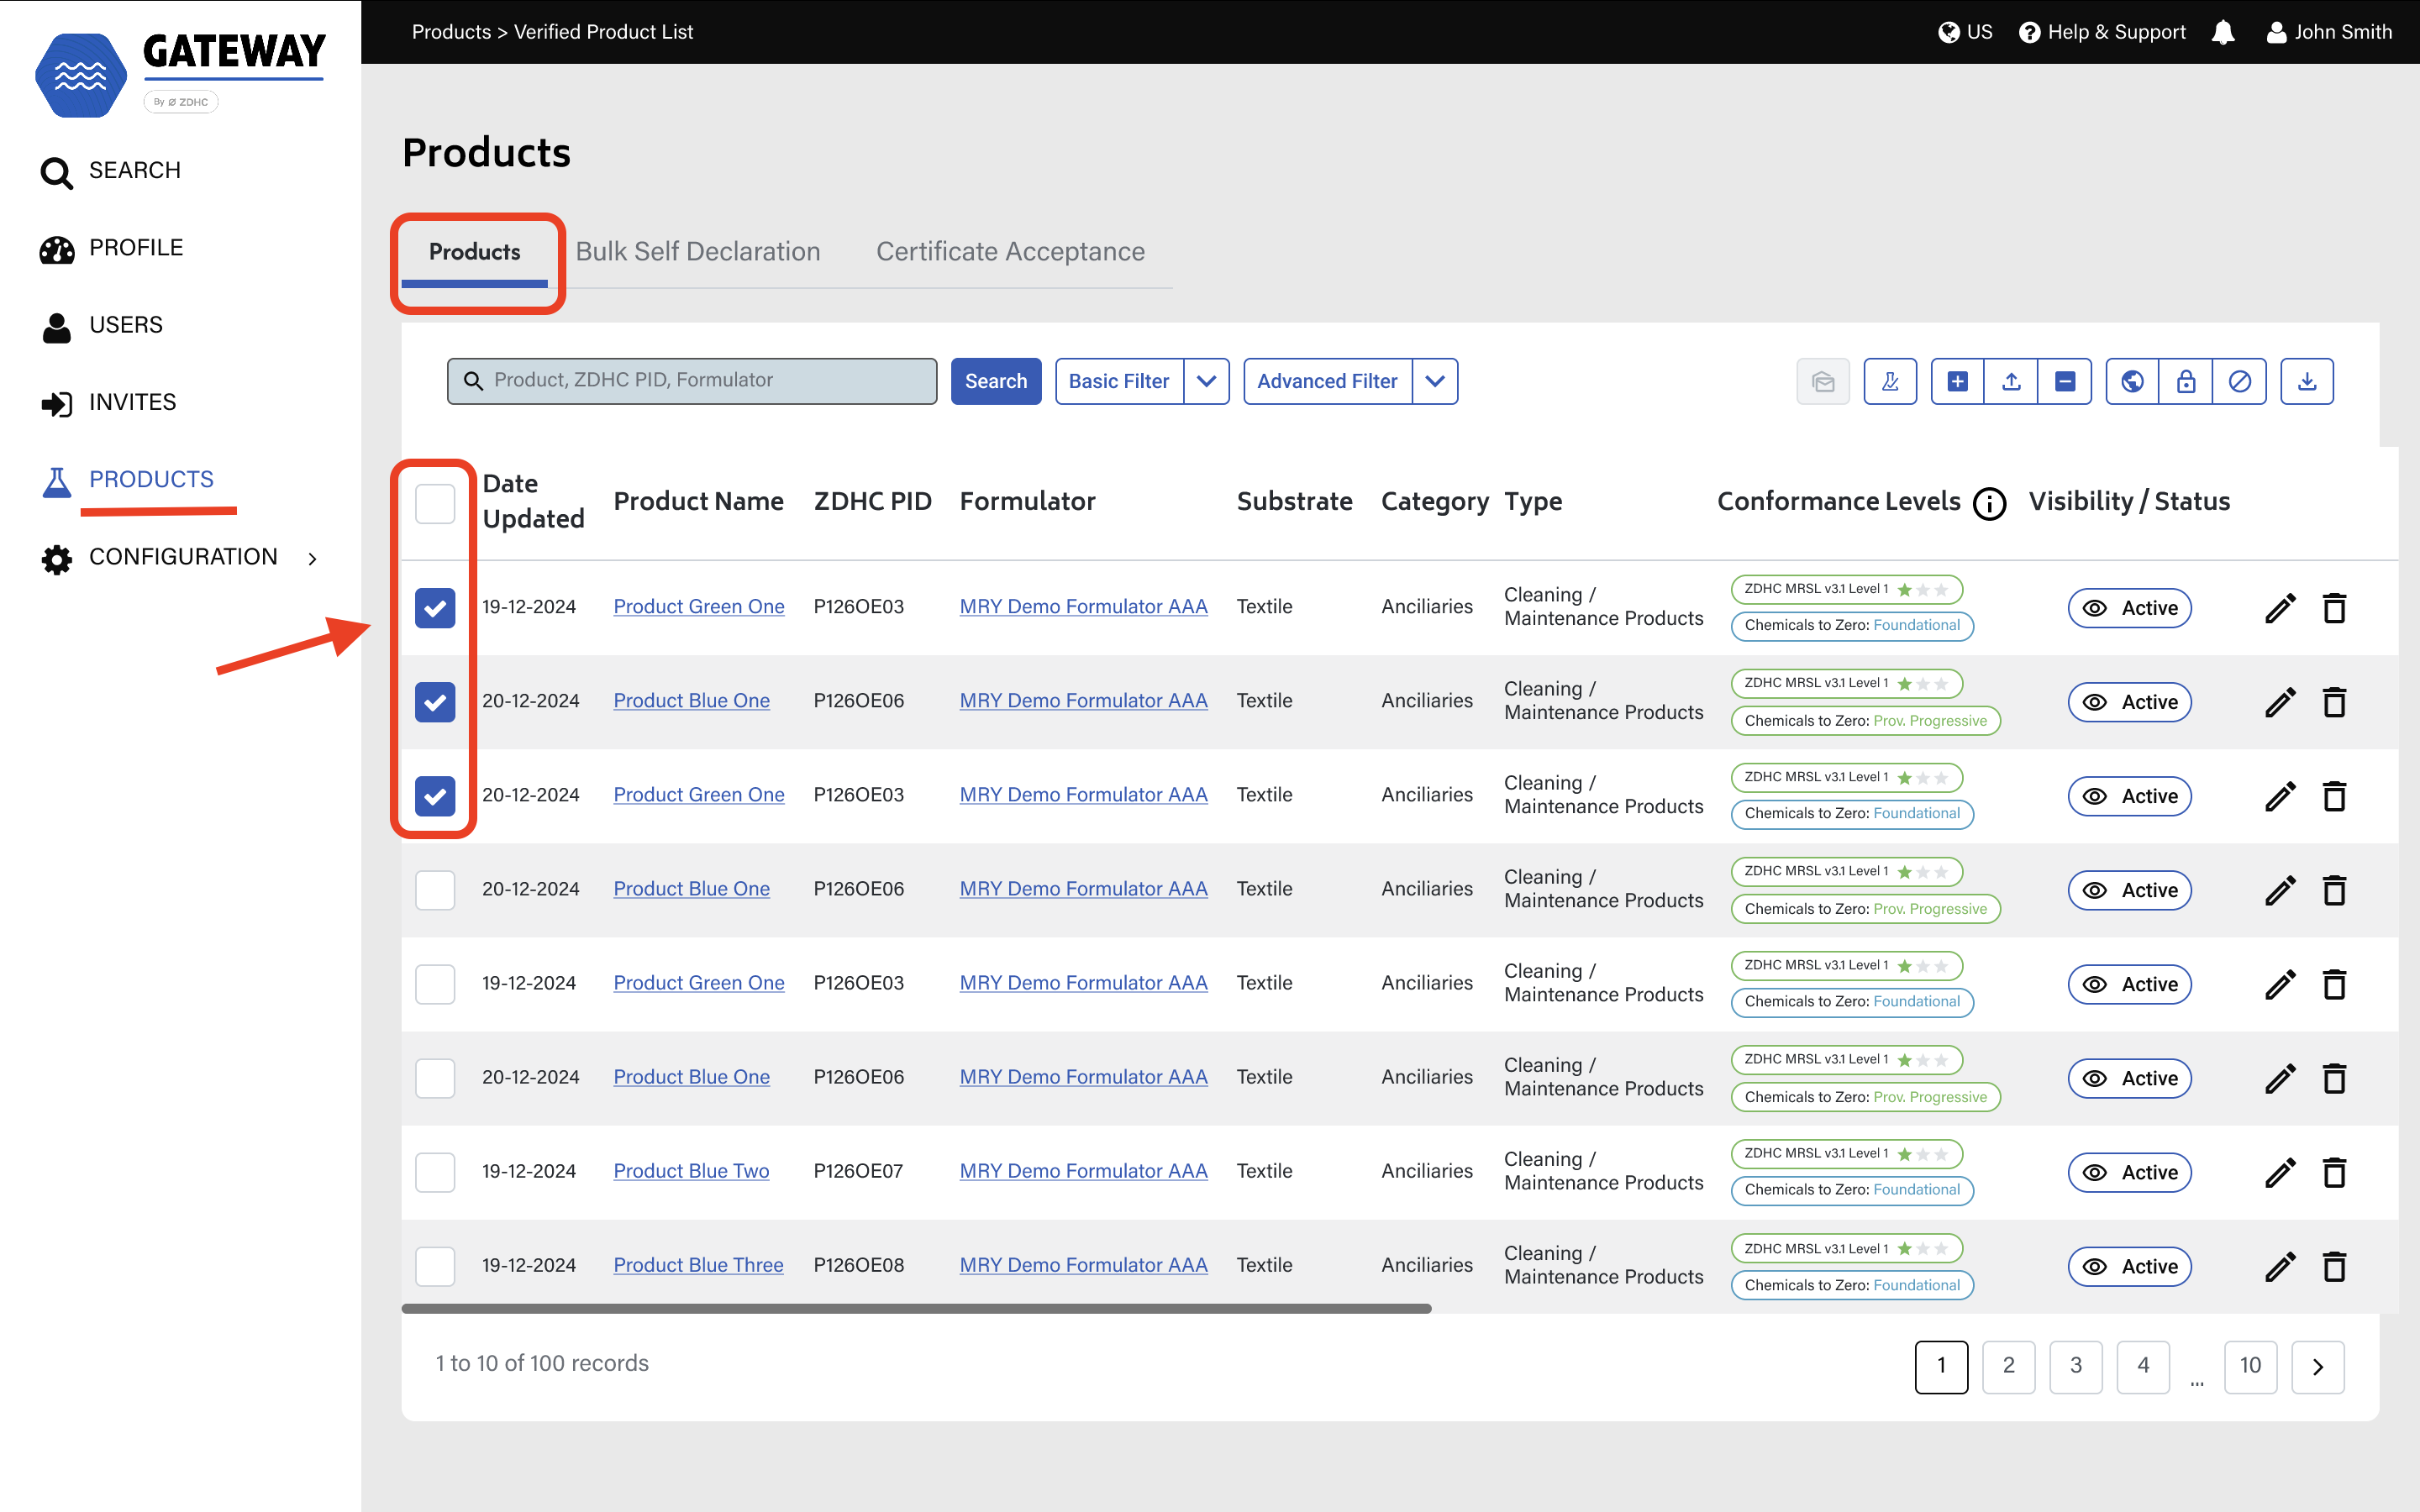Check the select-all checkbox in table header
Screen dimensions: 2420x1512
(435, 503)
